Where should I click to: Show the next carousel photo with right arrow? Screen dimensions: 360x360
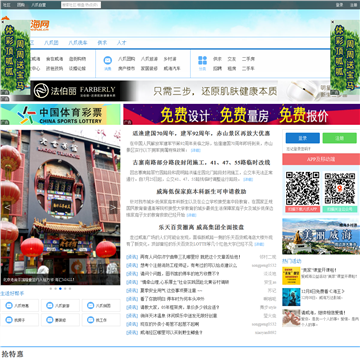113,207
